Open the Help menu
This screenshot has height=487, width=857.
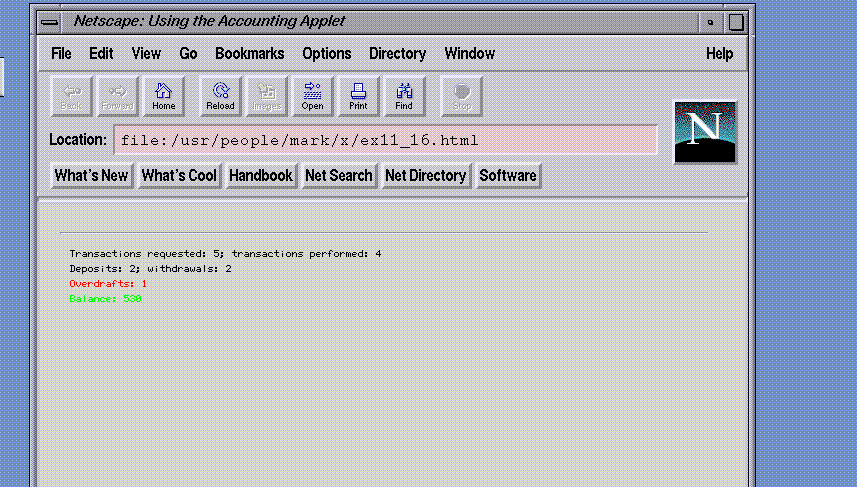[719, 54]
